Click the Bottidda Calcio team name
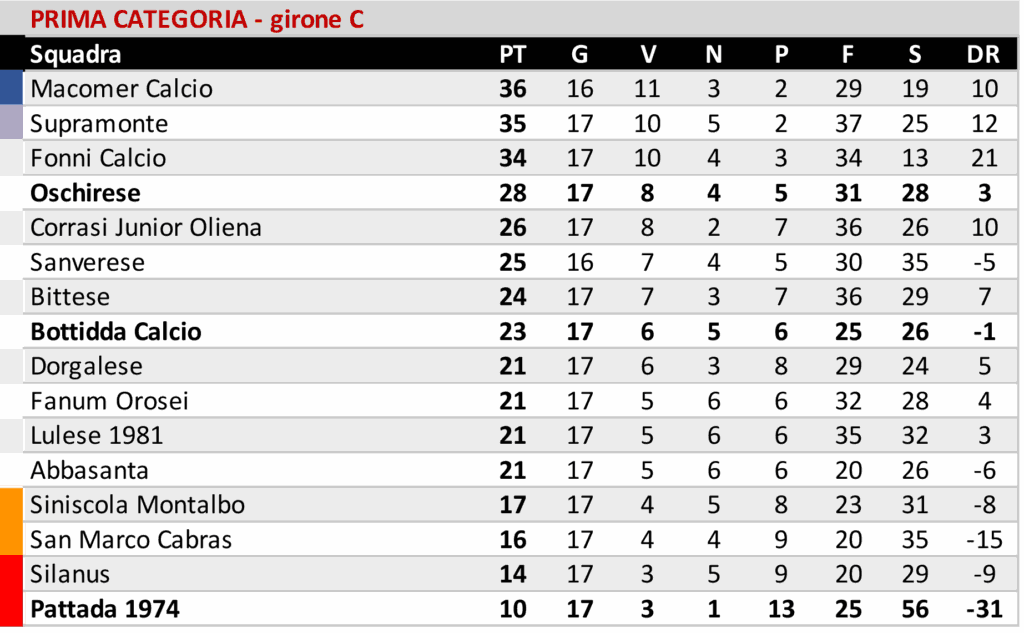This screenshot has width=1024, height=633. (x=116, y=331)
